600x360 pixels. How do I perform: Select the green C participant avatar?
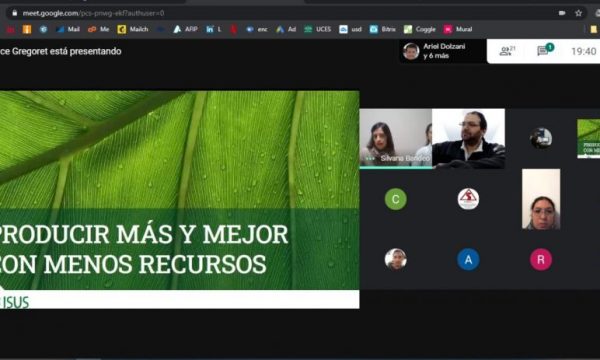coord(396,199)
